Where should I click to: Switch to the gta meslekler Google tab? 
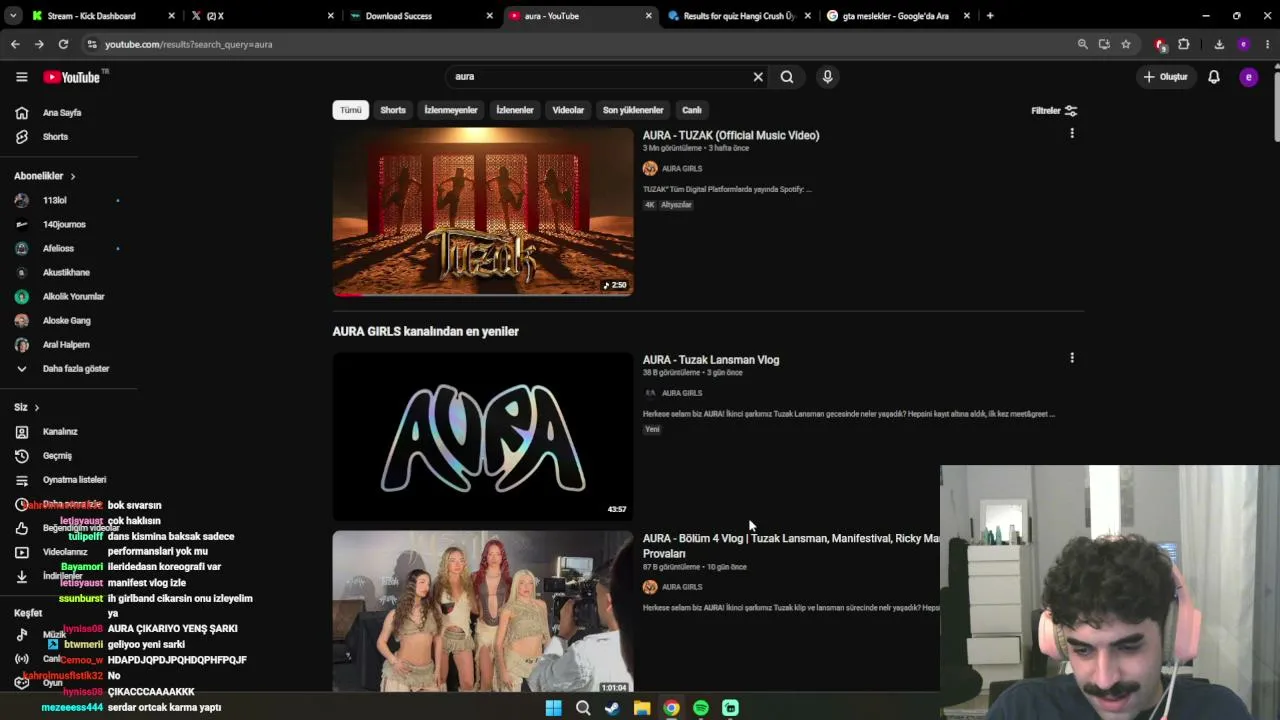coord(897,16)
